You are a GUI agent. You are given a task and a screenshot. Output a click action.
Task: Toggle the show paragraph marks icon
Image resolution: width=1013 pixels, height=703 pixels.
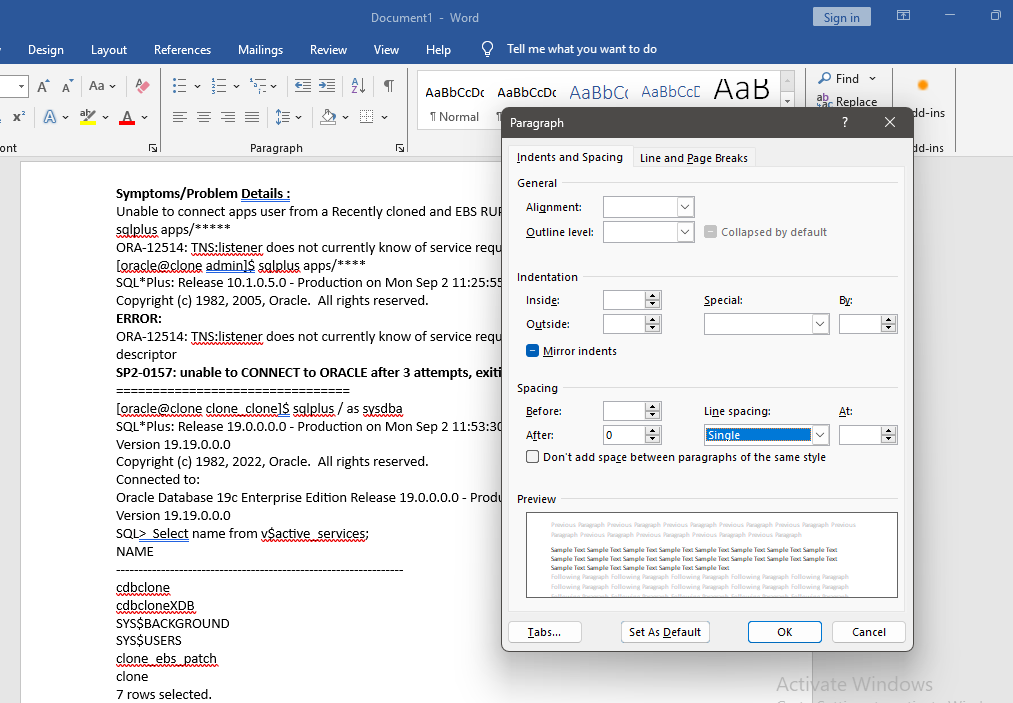click(388, 86)
